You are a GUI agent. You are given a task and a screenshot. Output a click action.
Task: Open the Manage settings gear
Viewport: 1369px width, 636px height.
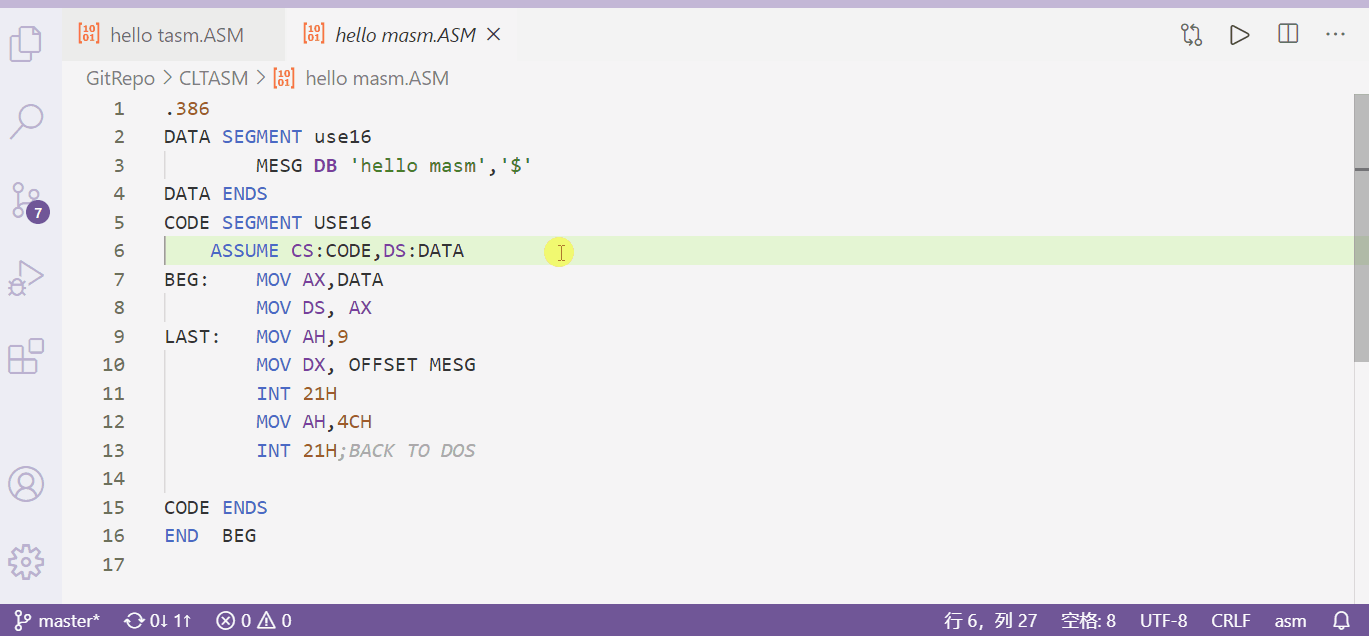(26, 562)
